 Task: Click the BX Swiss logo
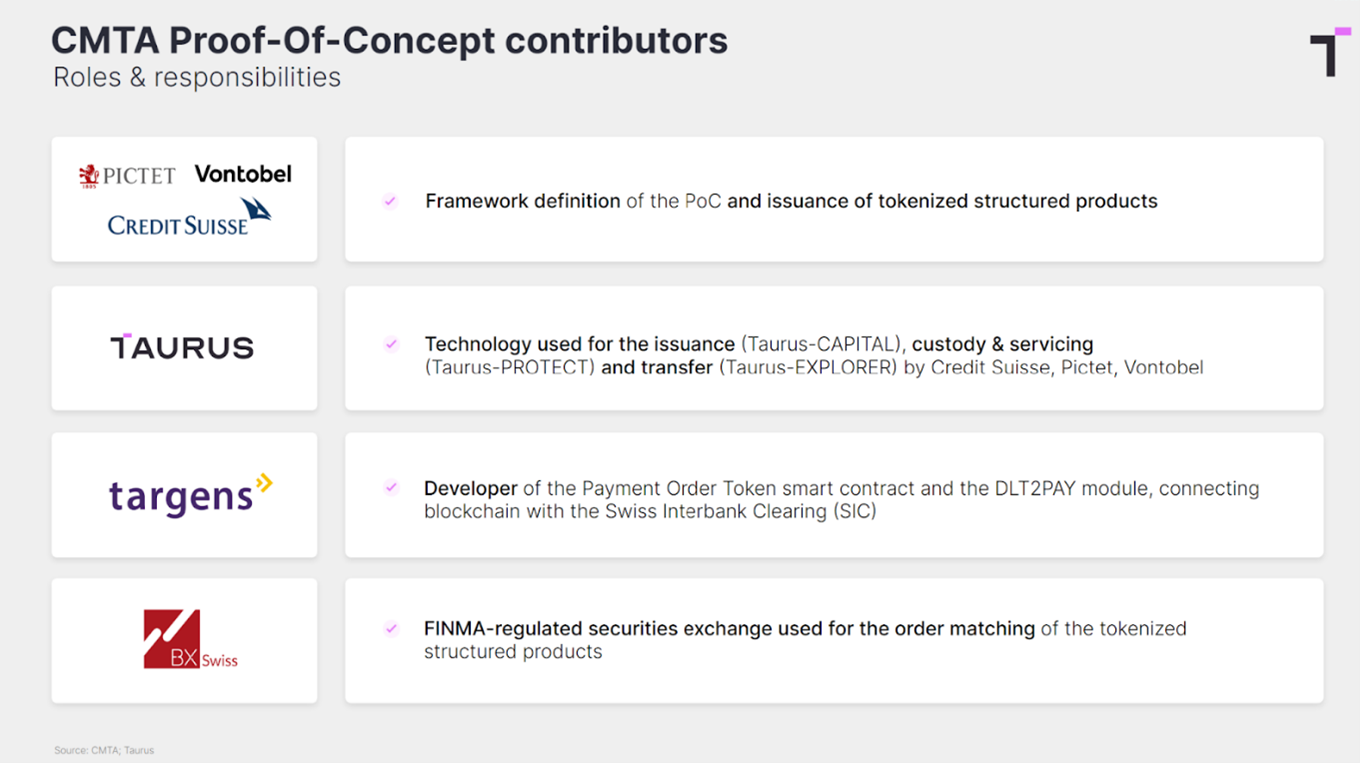(190, 639)
